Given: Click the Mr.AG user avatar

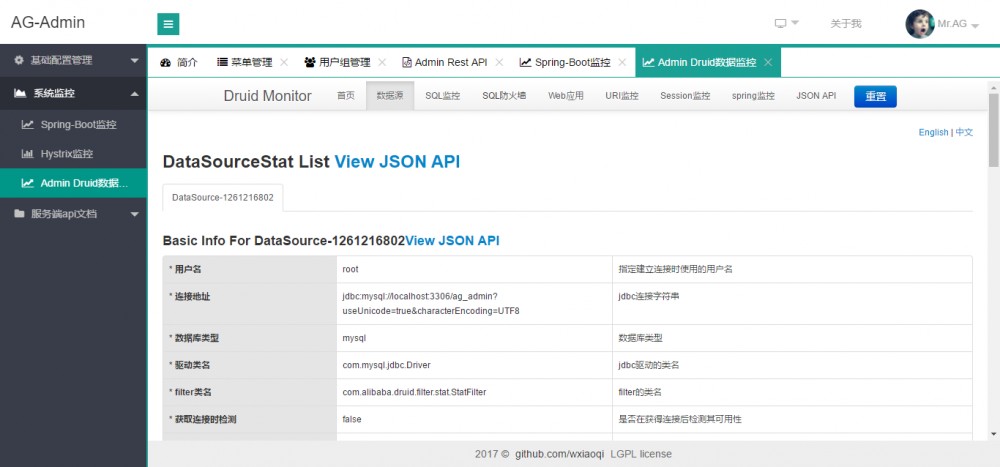Looking at the screenshot, I should 920,24.
